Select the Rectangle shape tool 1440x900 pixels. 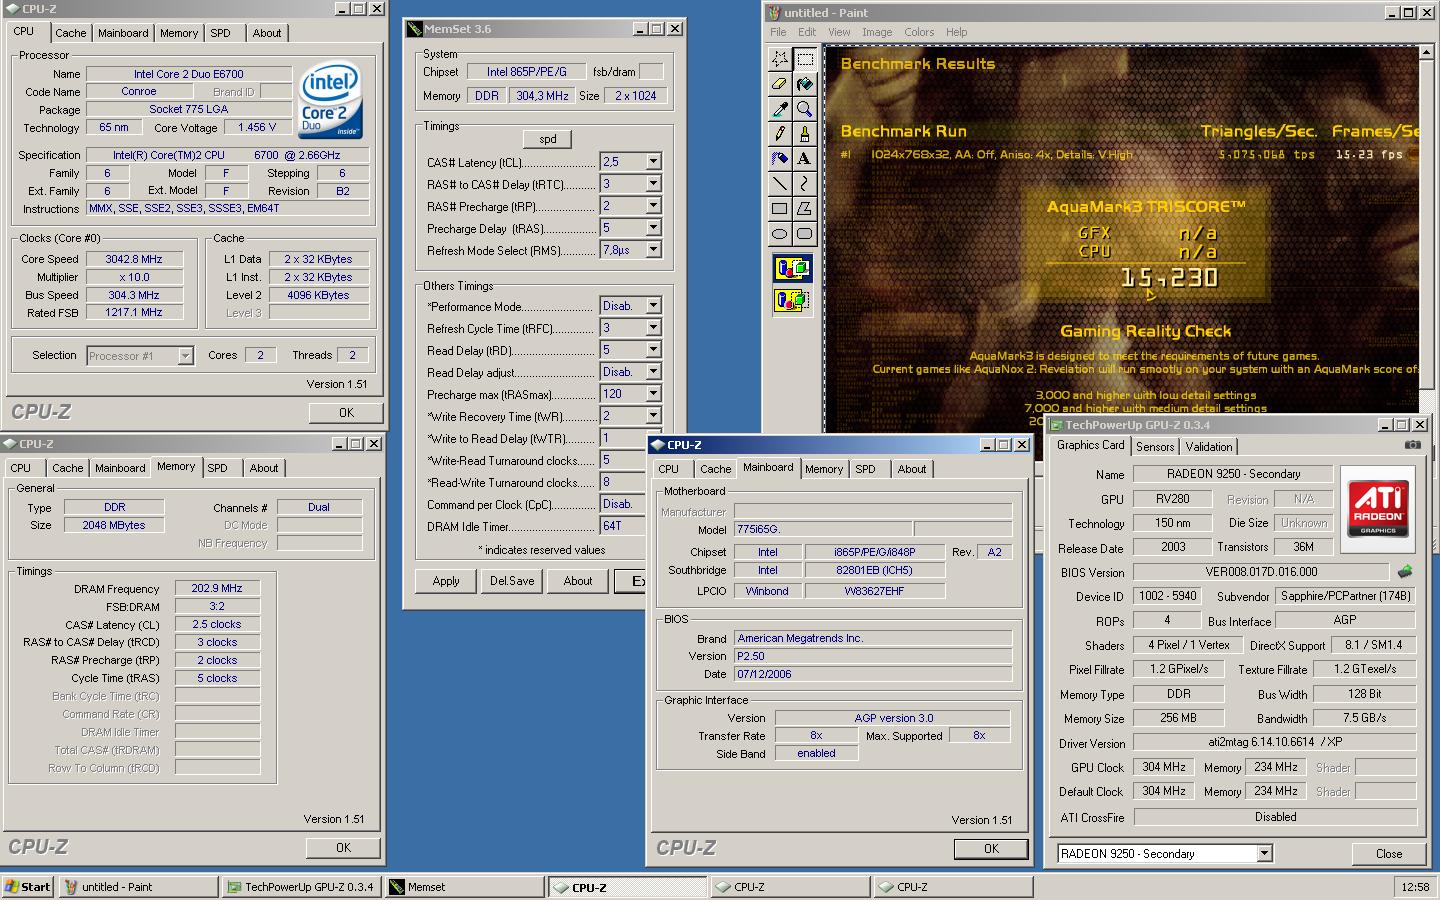(x=779, y=209)
